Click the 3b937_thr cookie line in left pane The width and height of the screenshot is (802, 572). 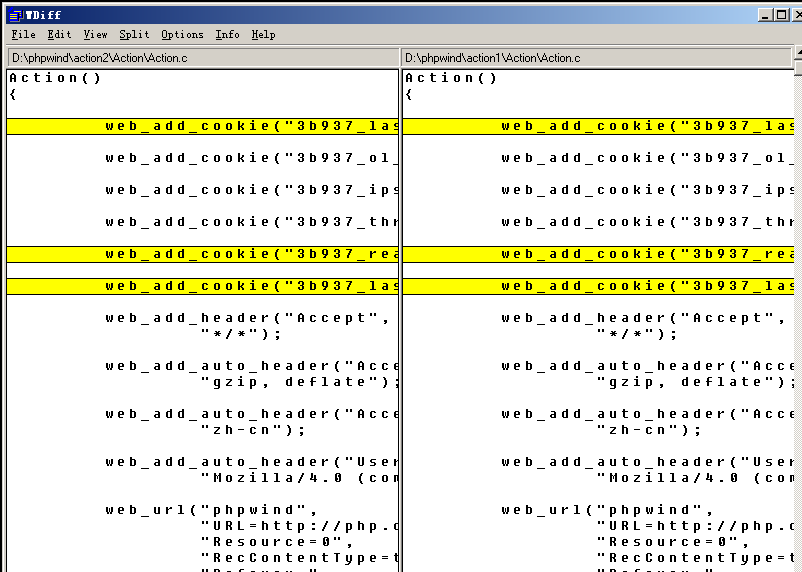(251, 222)
